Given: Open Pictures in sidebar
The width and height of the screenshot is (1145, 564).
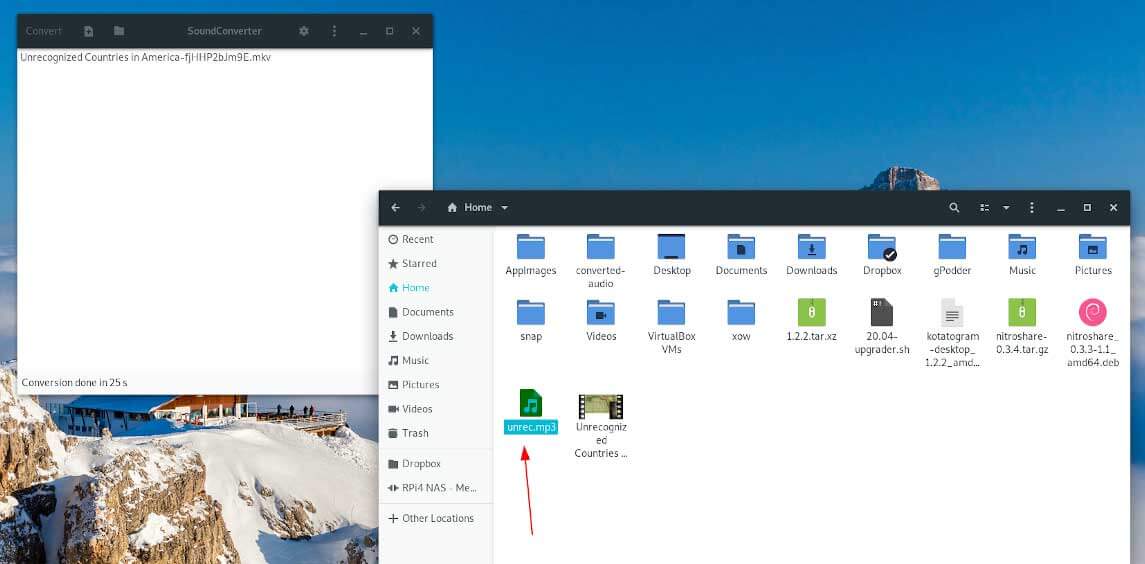Looking at the screenshot, I should point(436,384).
